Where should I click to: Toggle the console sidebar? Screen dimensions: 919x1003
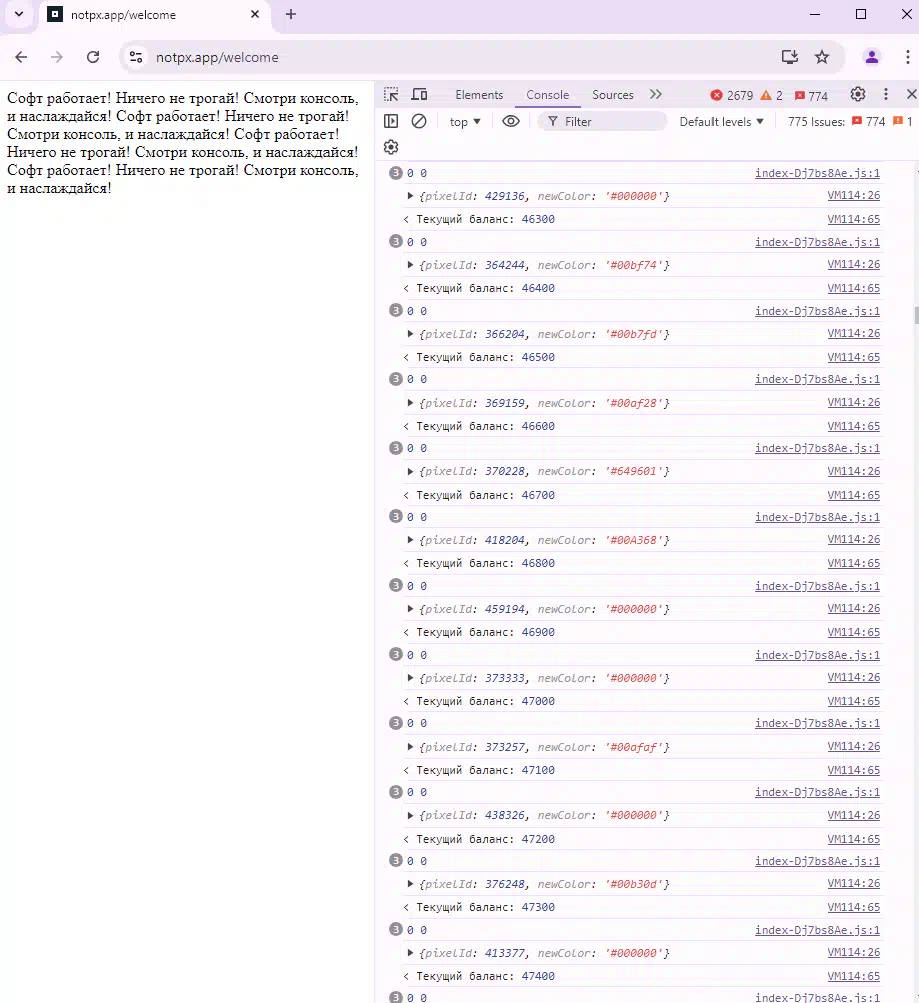[x=391, y=121]
